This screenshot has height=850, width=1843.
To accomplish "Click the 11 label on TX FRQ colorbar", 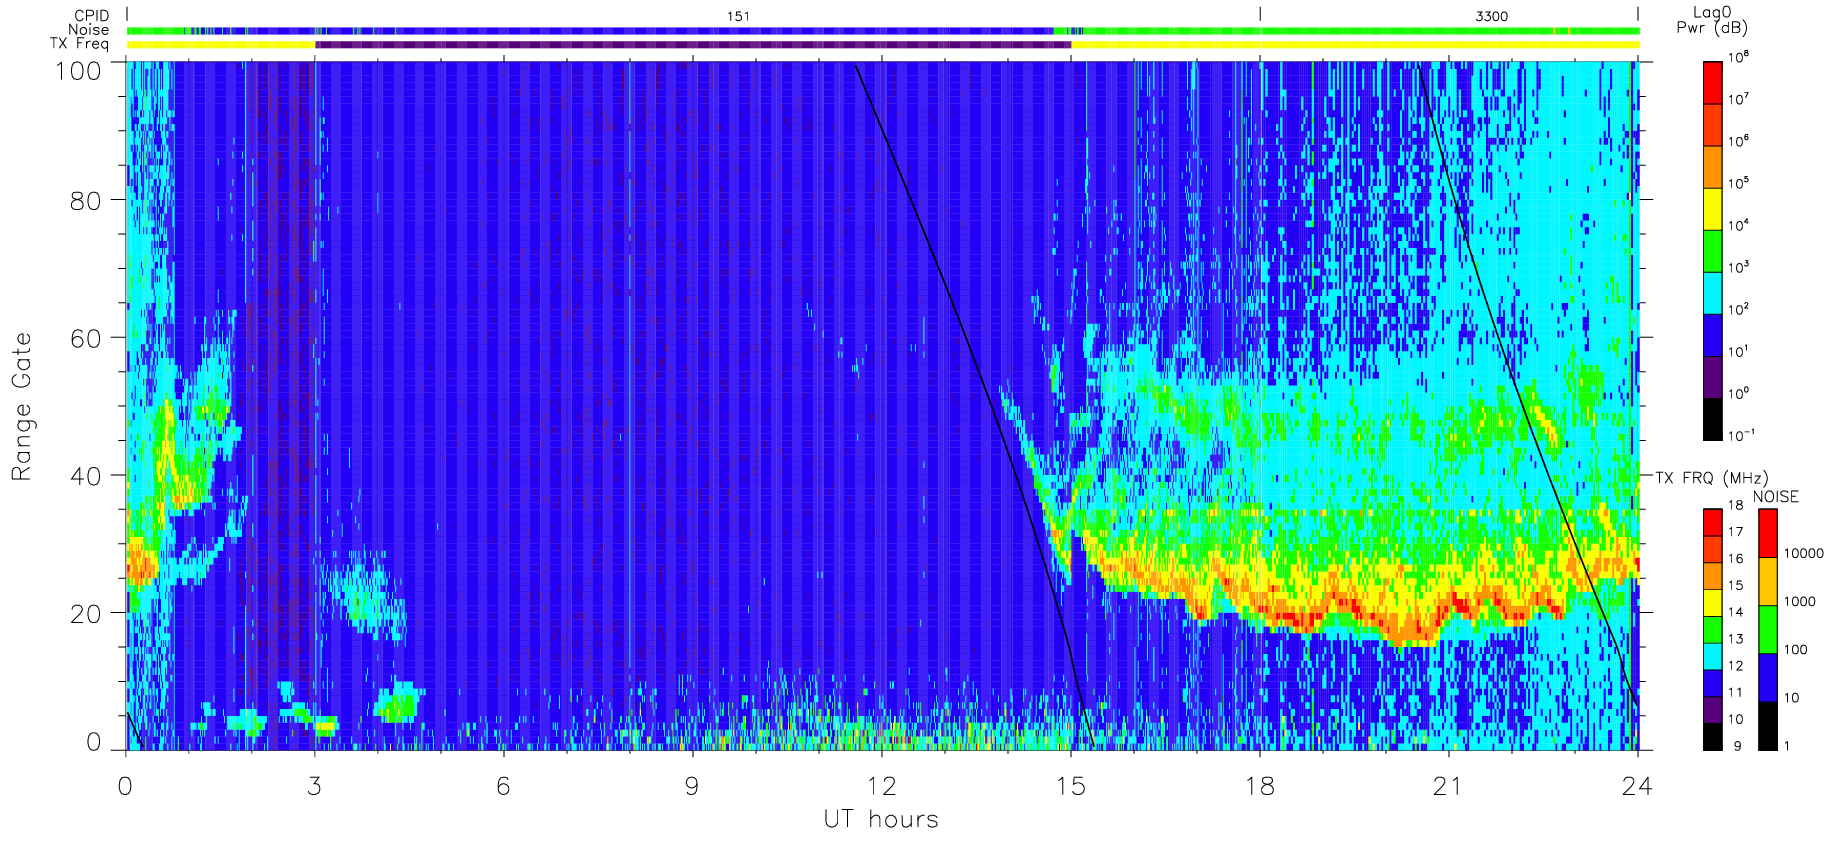I will [x=1736, y=692].
